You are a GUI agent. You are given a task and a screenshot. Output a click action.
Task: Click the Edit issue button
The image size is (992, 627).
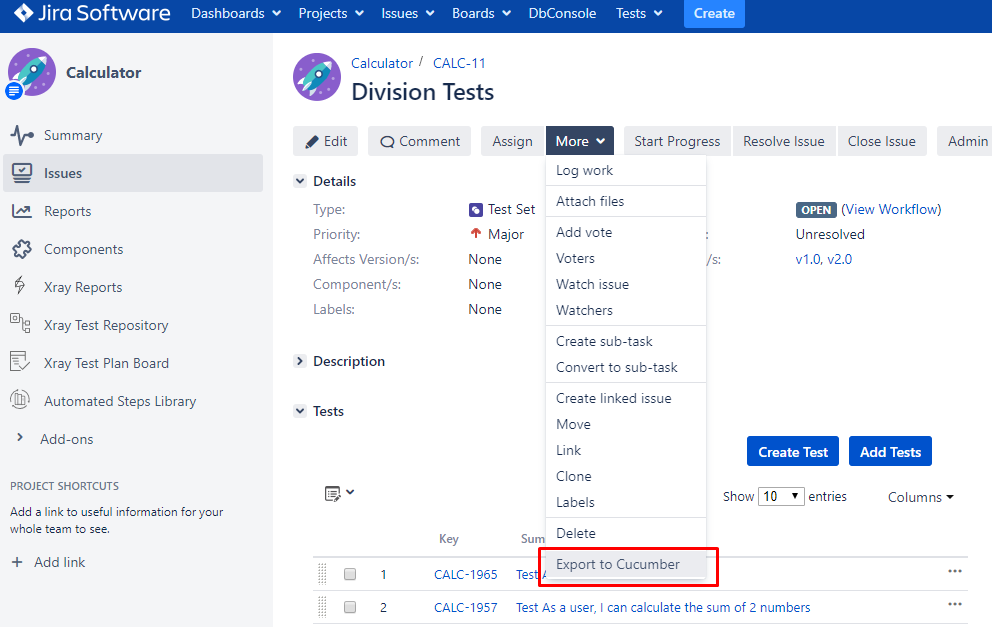(325, 141)
